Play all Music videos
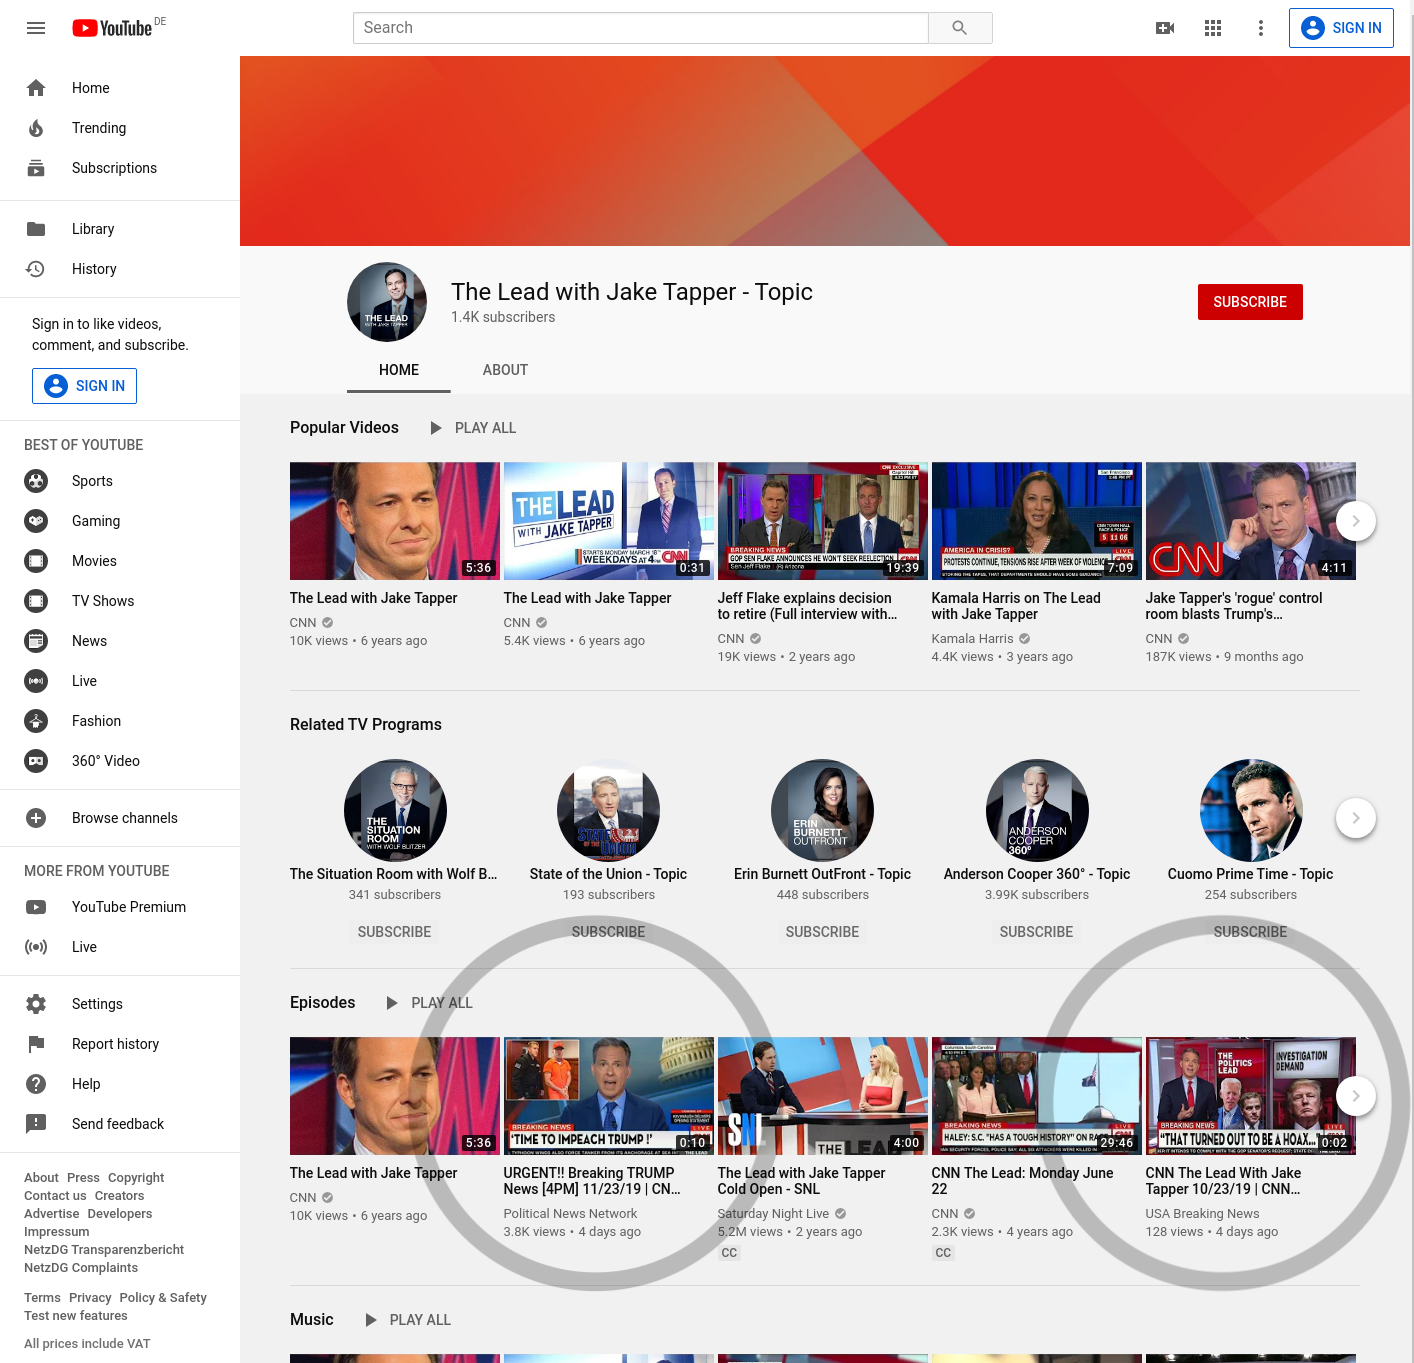 (x=407, y=1320)
